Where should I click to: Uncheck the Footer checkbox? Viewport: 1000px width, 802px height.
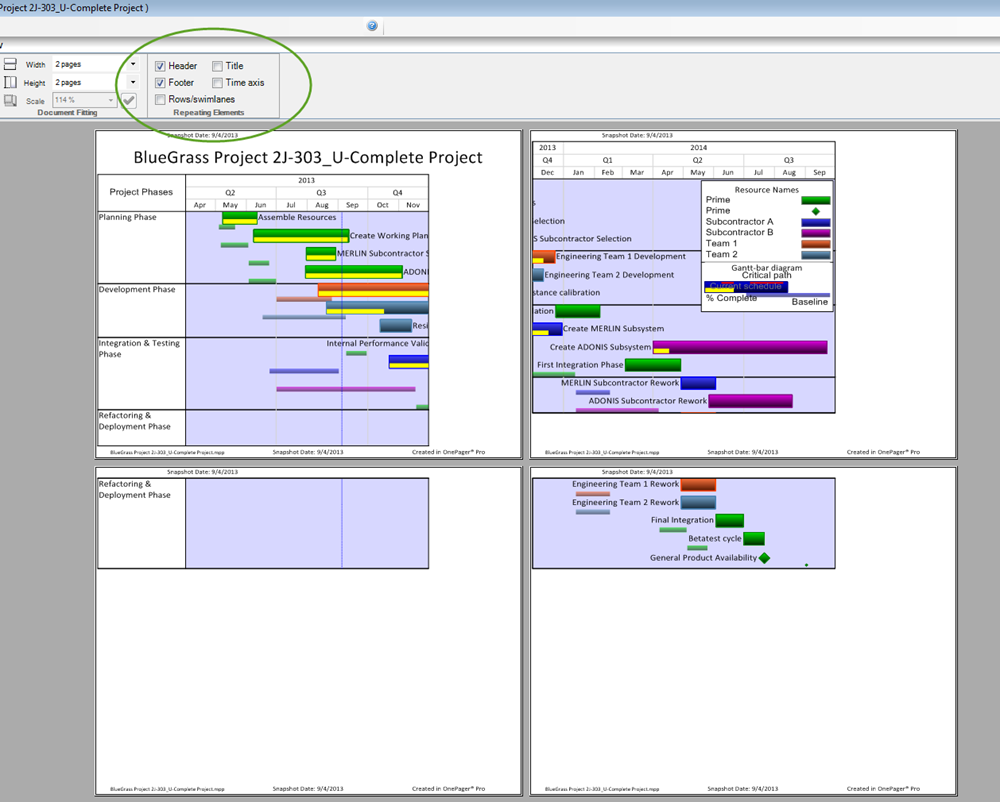coord(160,82)
